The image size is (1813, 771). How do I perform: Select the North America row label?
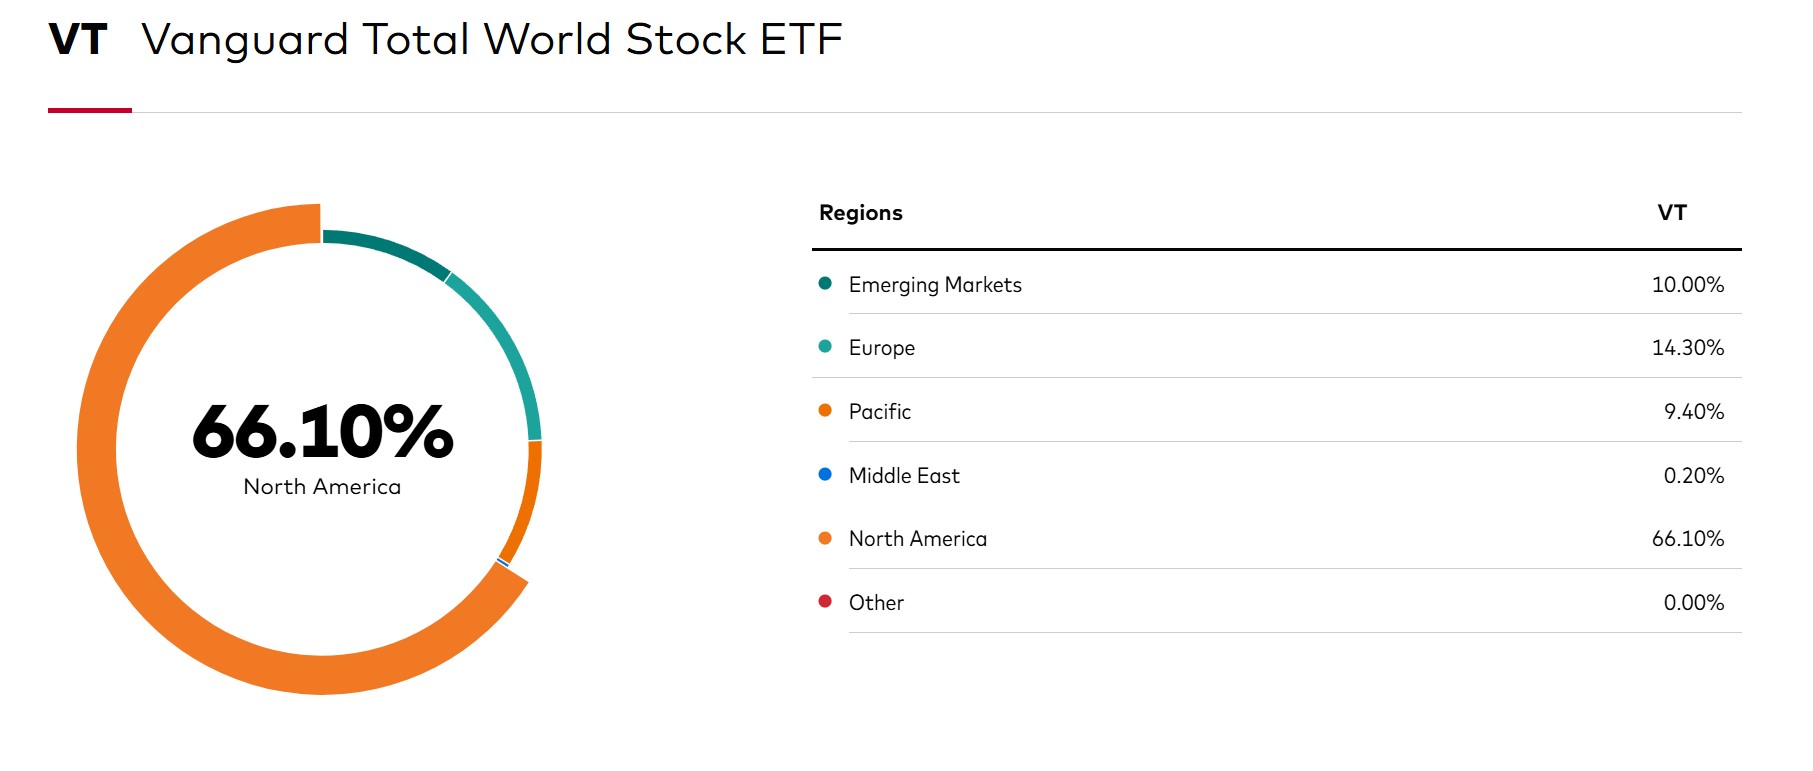(x=918, y=539)
